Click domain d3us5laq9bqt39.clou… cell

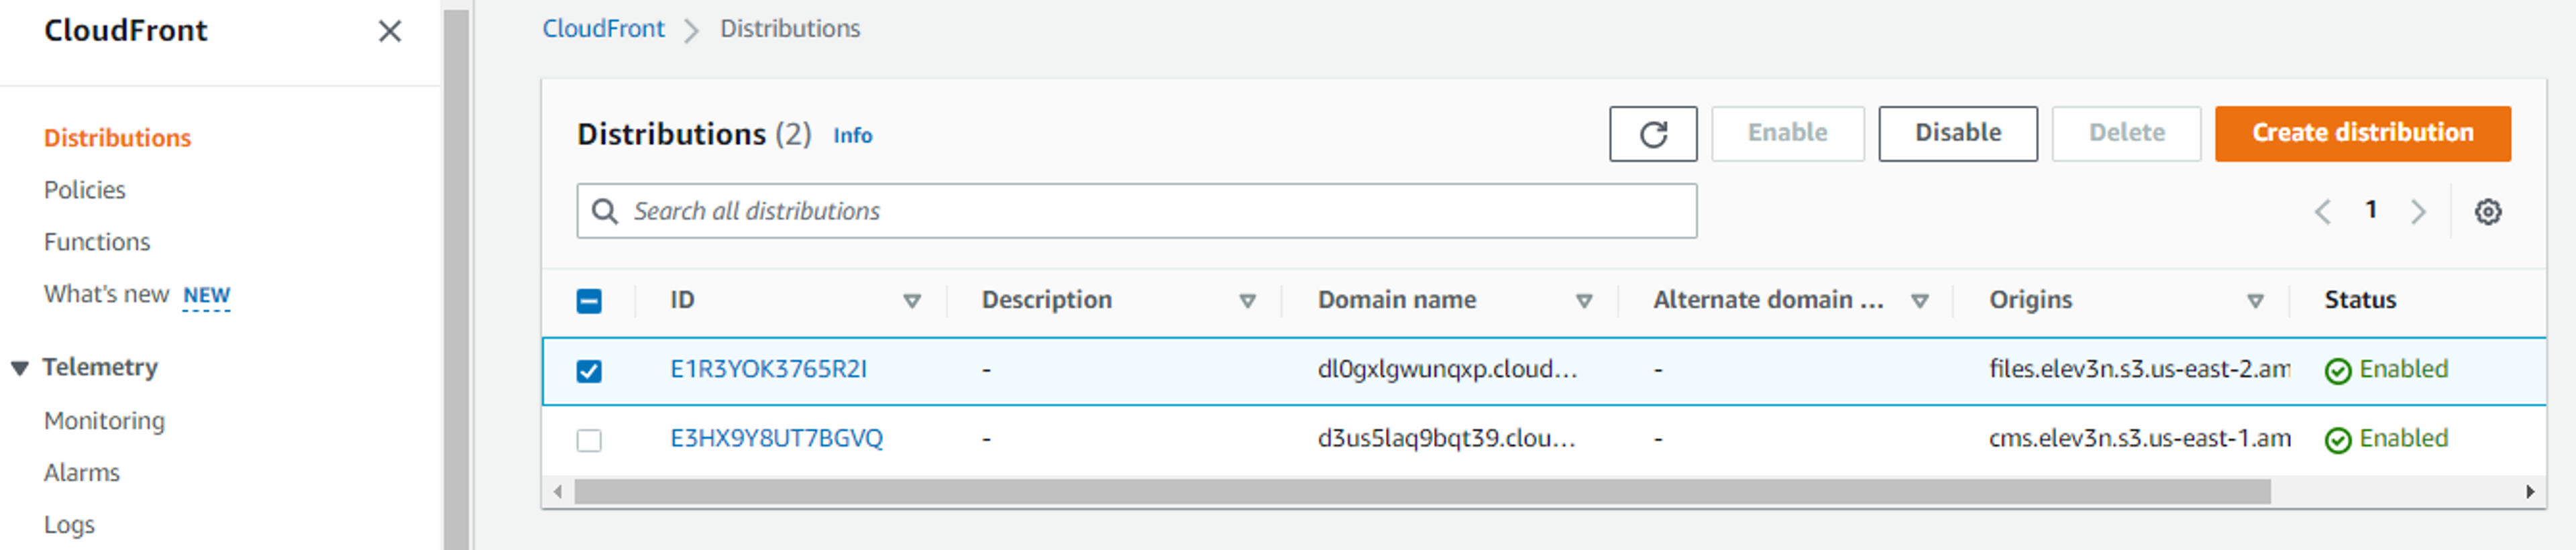tap(1446, 438)
